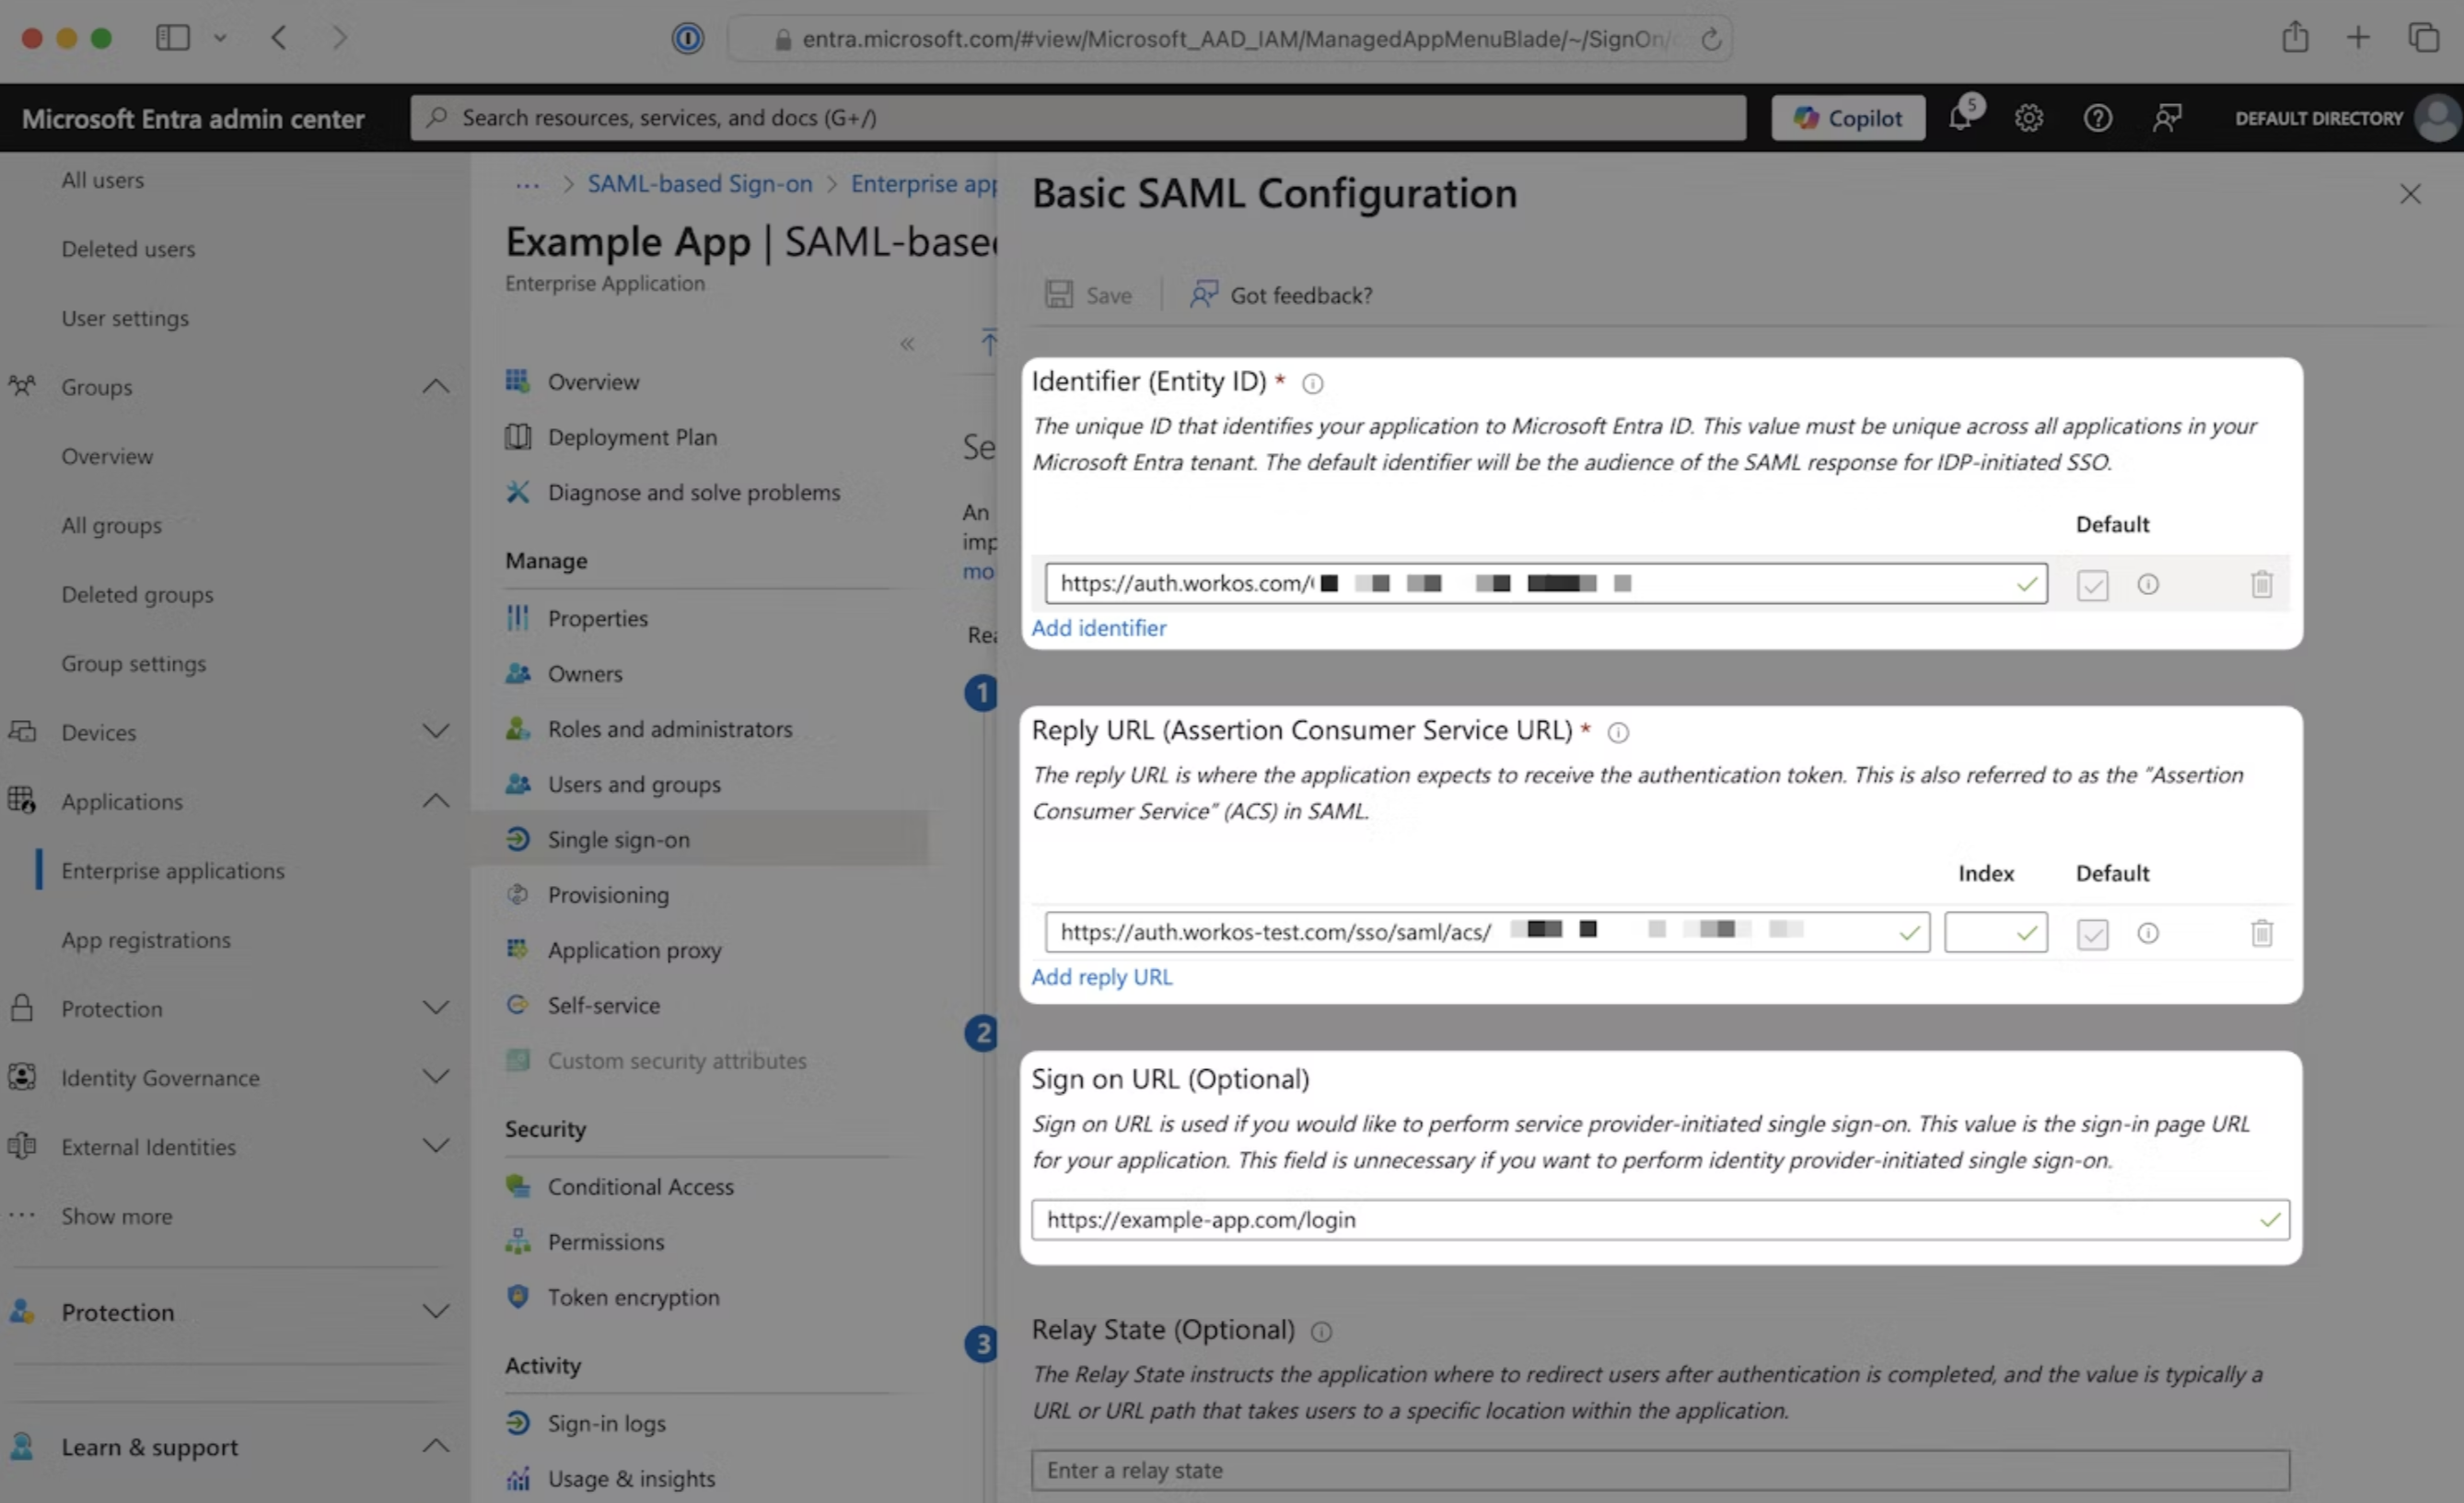View info for the Reply URL entry
Image resolution: width=2464 pixels, height=1503 pixels.
point(2148,932)
